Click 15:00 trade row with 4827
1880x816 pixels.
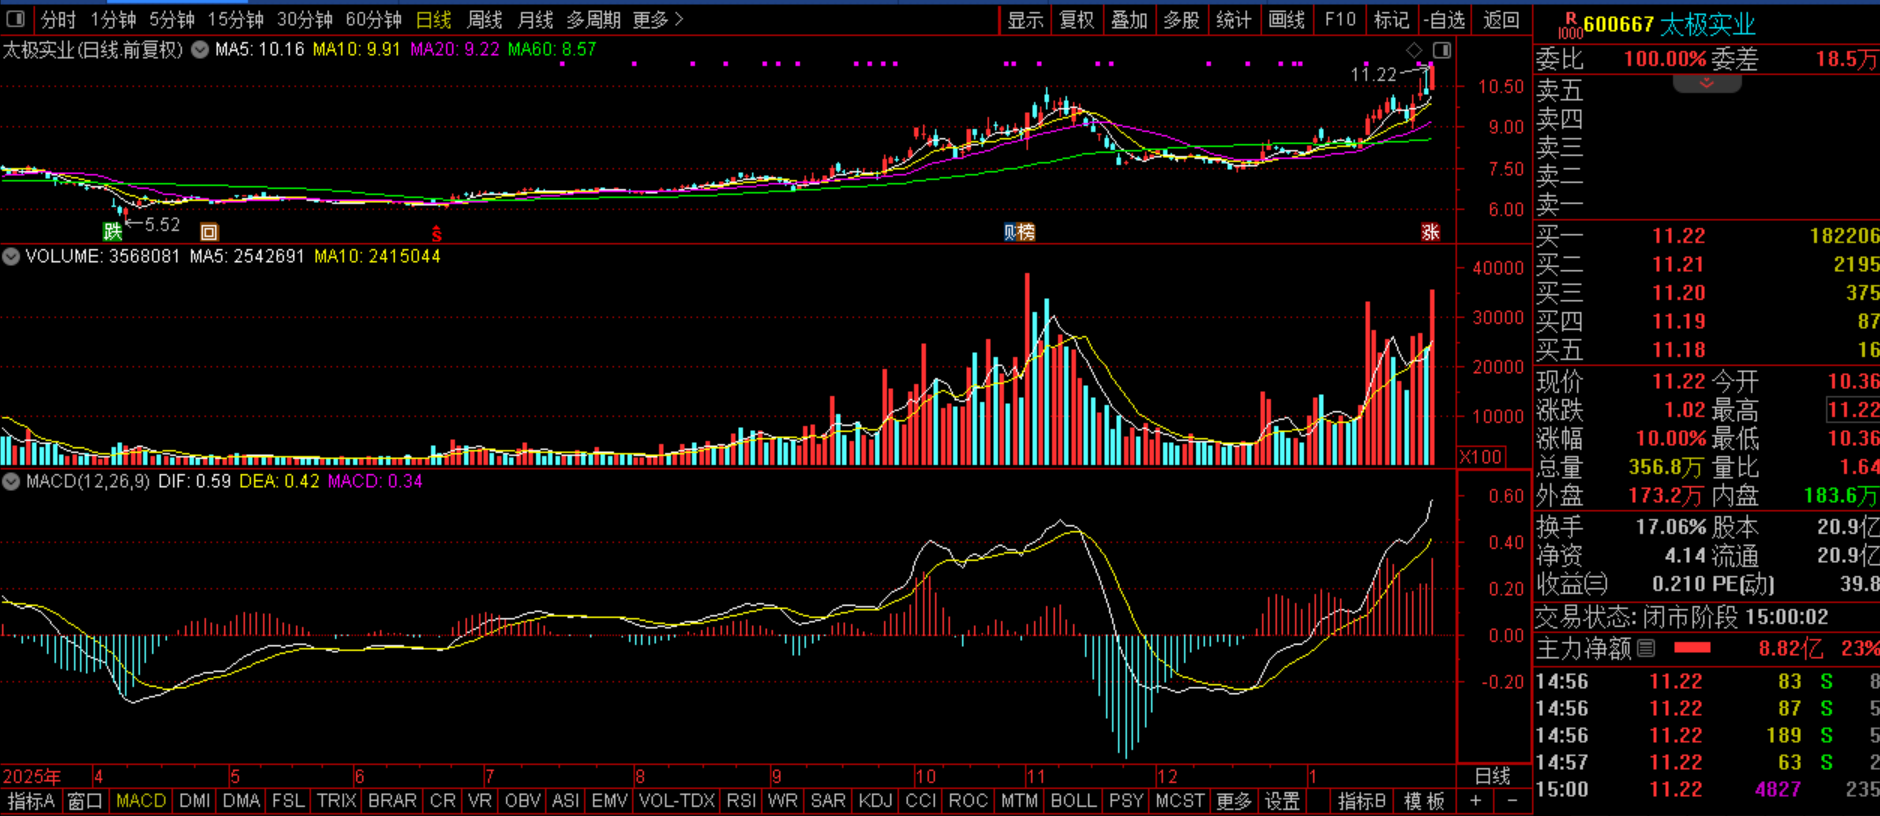point(1706,789)
